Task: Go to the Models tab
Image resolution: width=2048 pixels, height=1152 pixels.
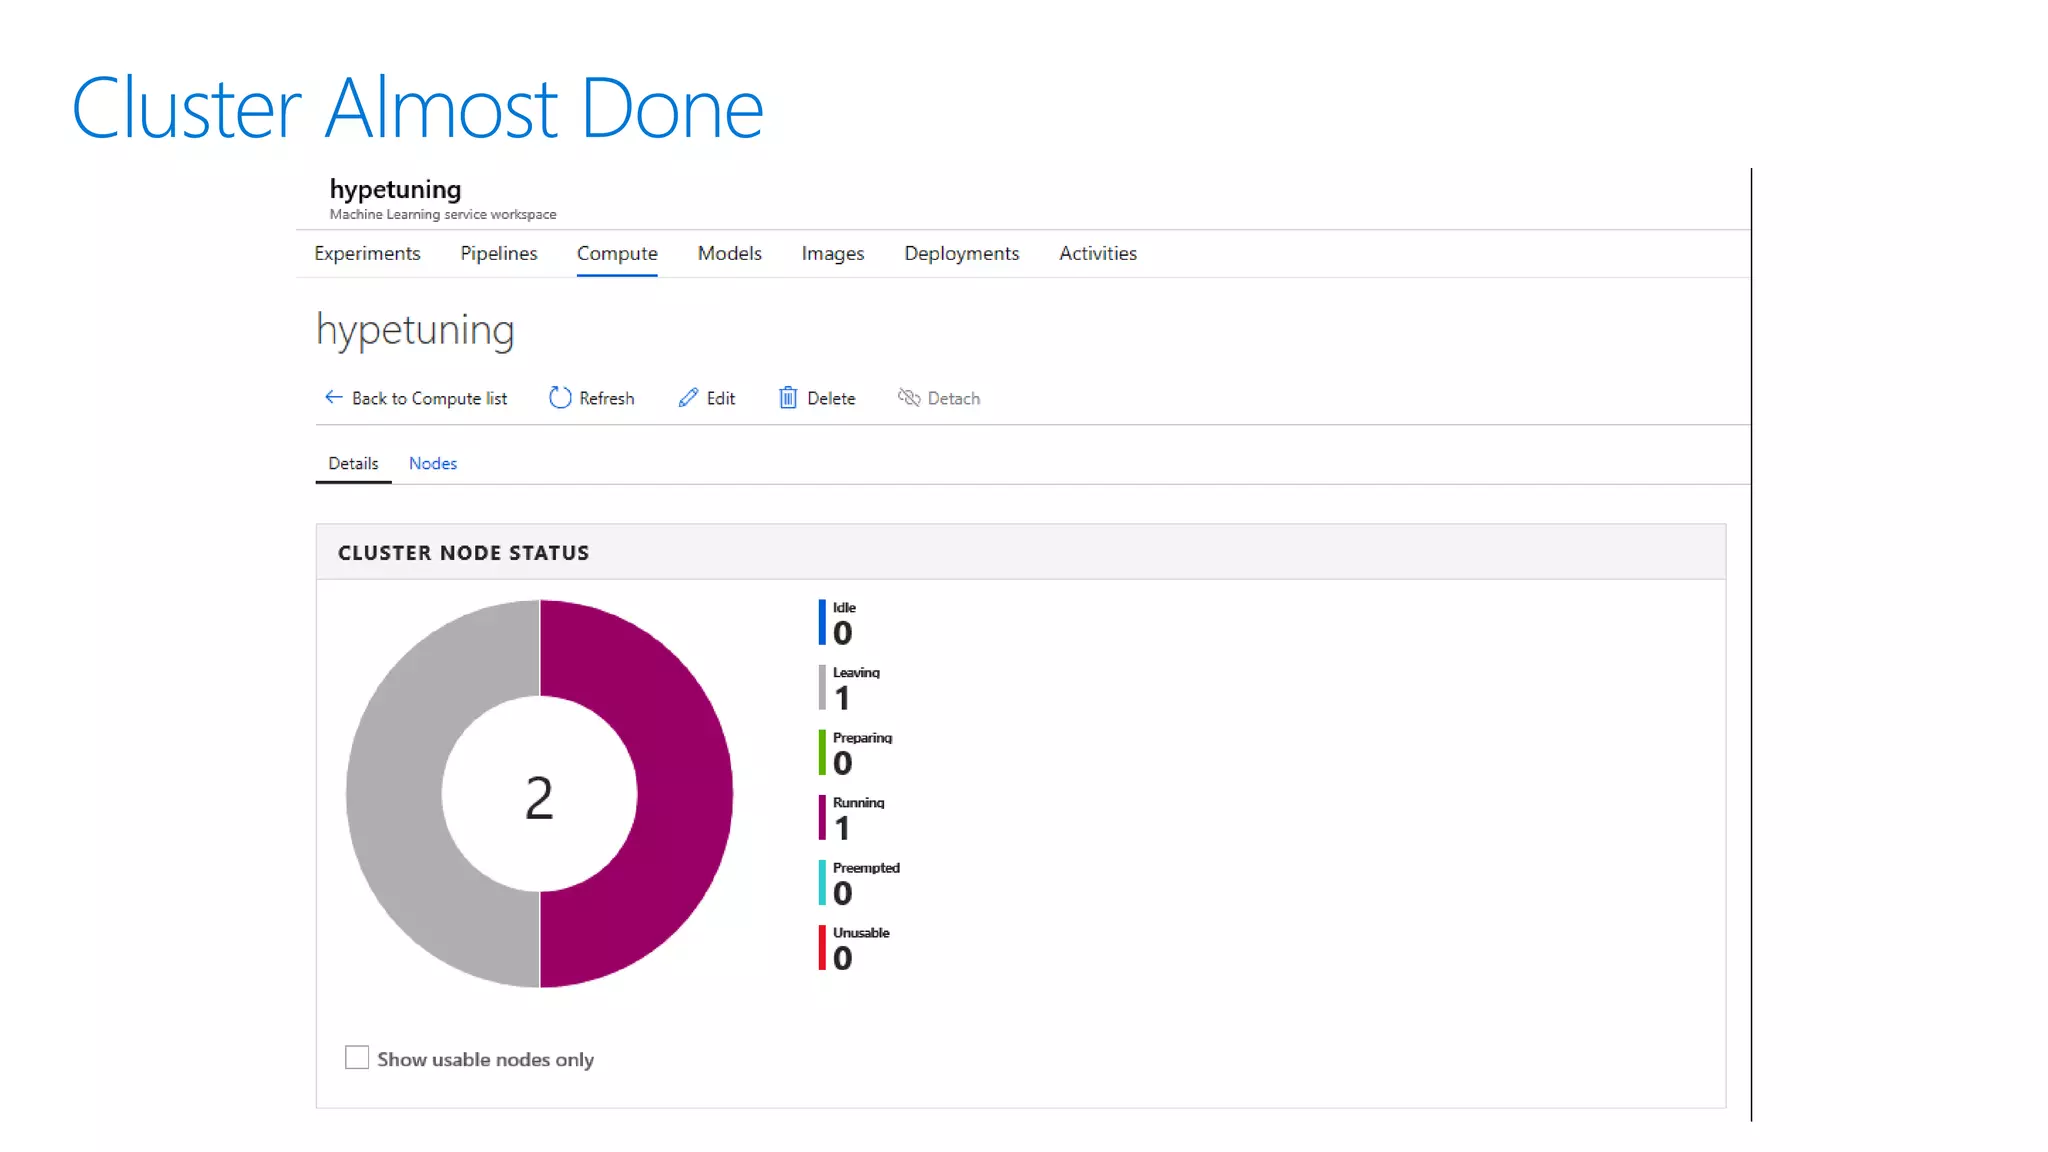Action: pos(729,254)
